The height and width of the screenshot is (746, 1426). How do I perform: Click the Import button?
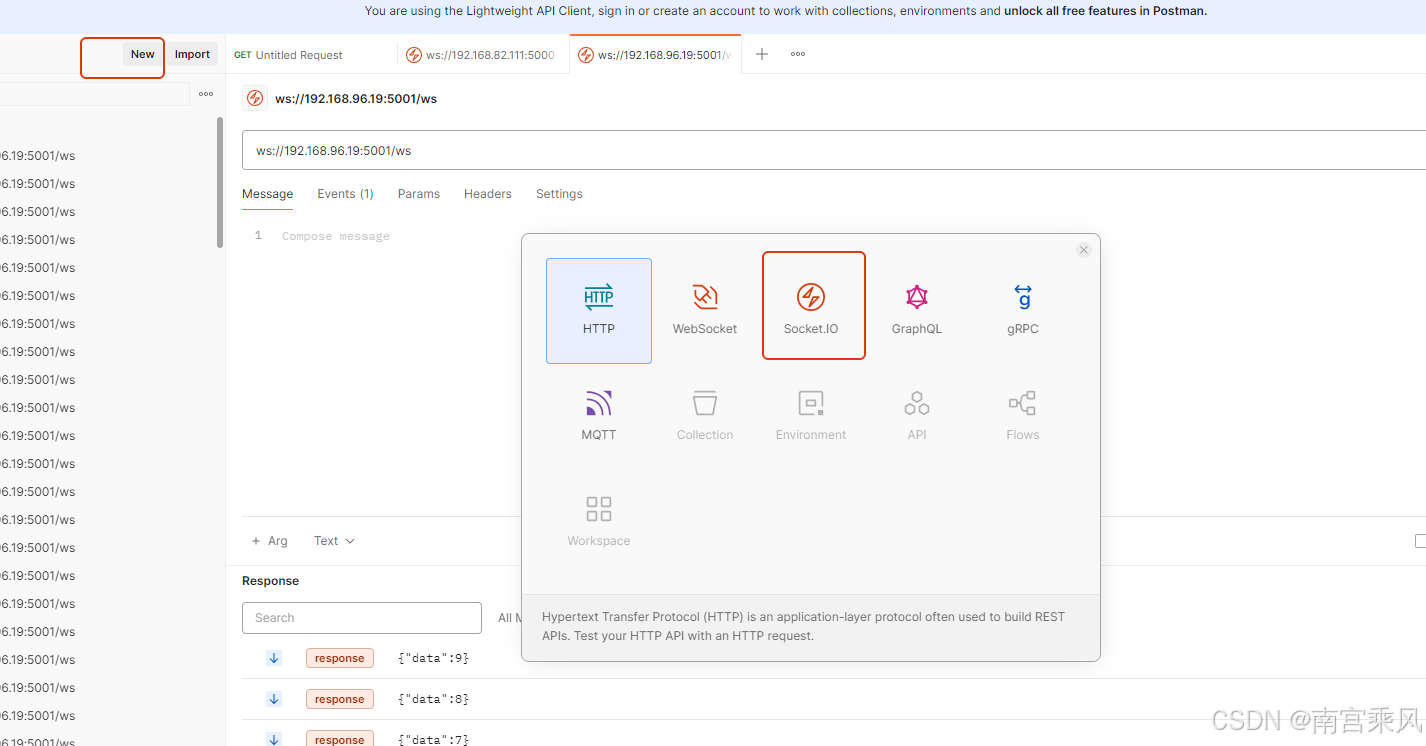tap(192, 54)
